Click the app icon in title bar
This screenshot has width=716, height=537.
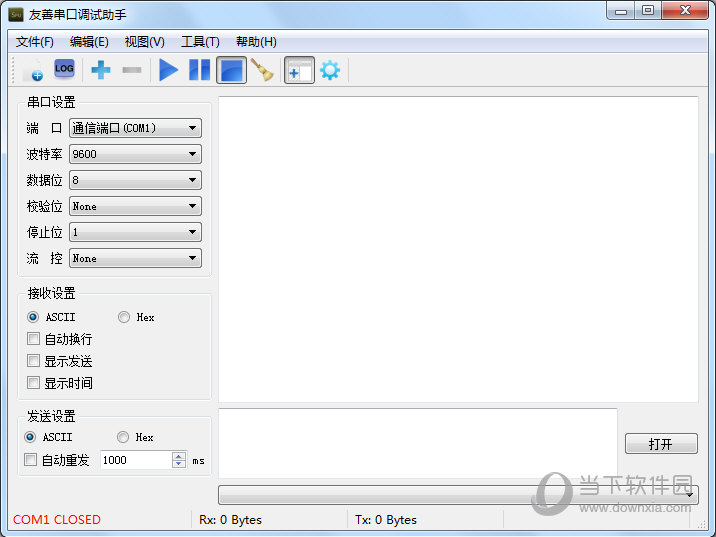(16, 15)
